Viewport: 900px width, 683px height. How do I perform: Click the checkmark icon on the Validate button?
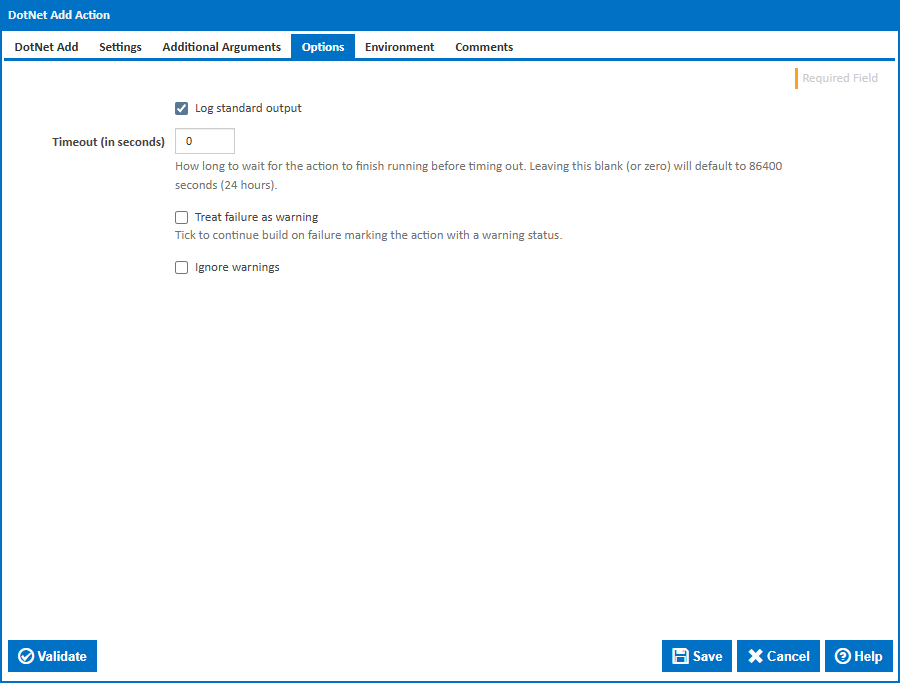(25, 656)
